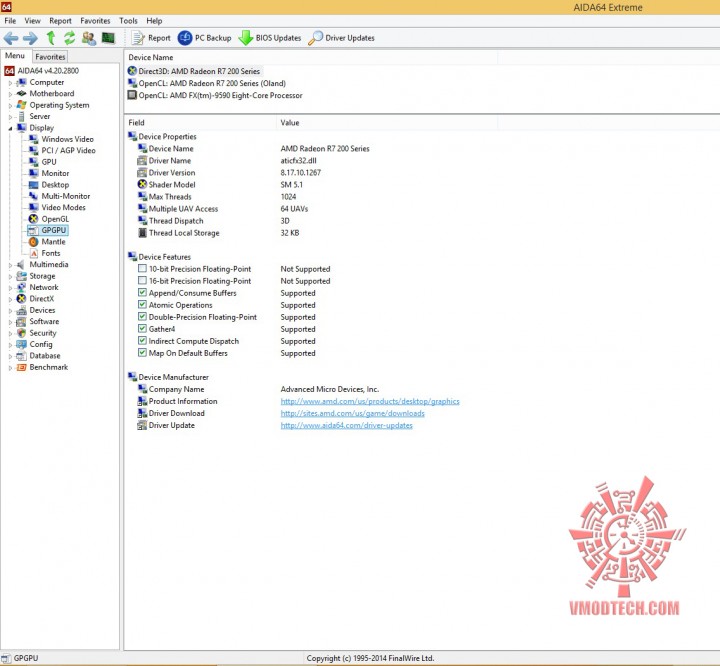Open the sites.amd.com game downloads link

(x=353, y=413)
